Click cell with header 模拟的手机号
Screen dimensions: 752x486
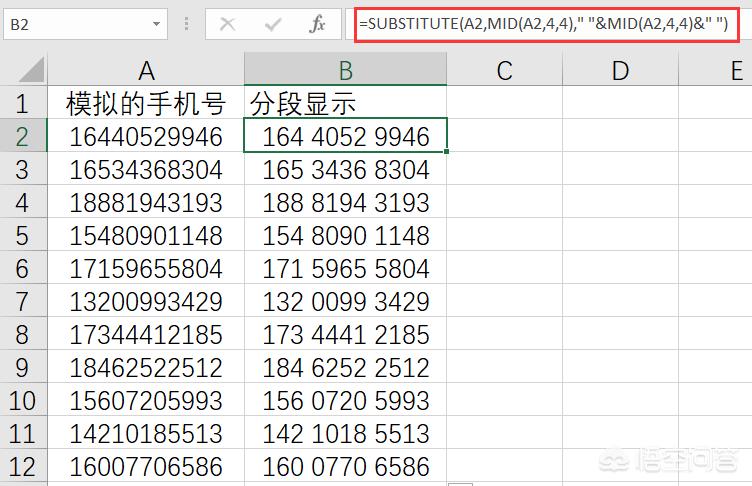coord(146,102)
